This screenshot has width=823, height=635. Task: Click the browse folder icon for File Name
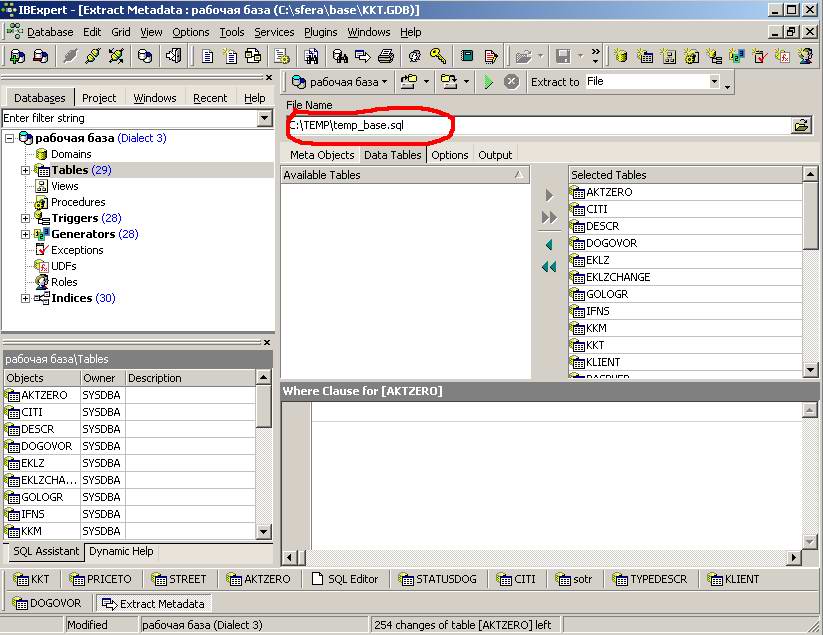point(801,125)
